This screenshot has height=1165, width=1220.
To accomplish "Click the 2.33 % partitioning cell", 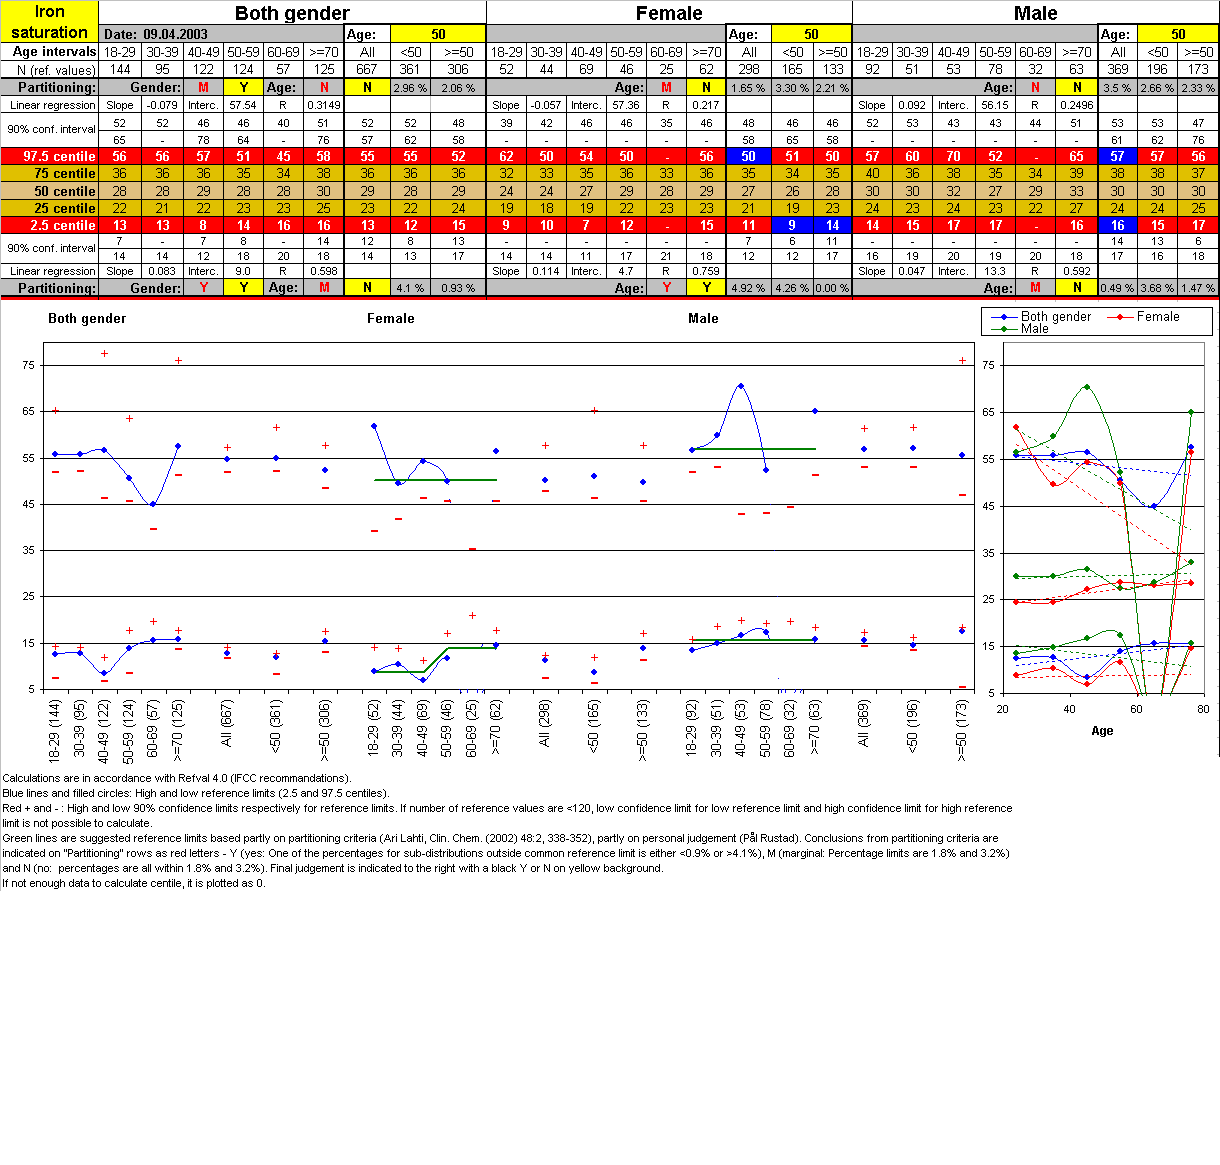I will point(1198,88).
